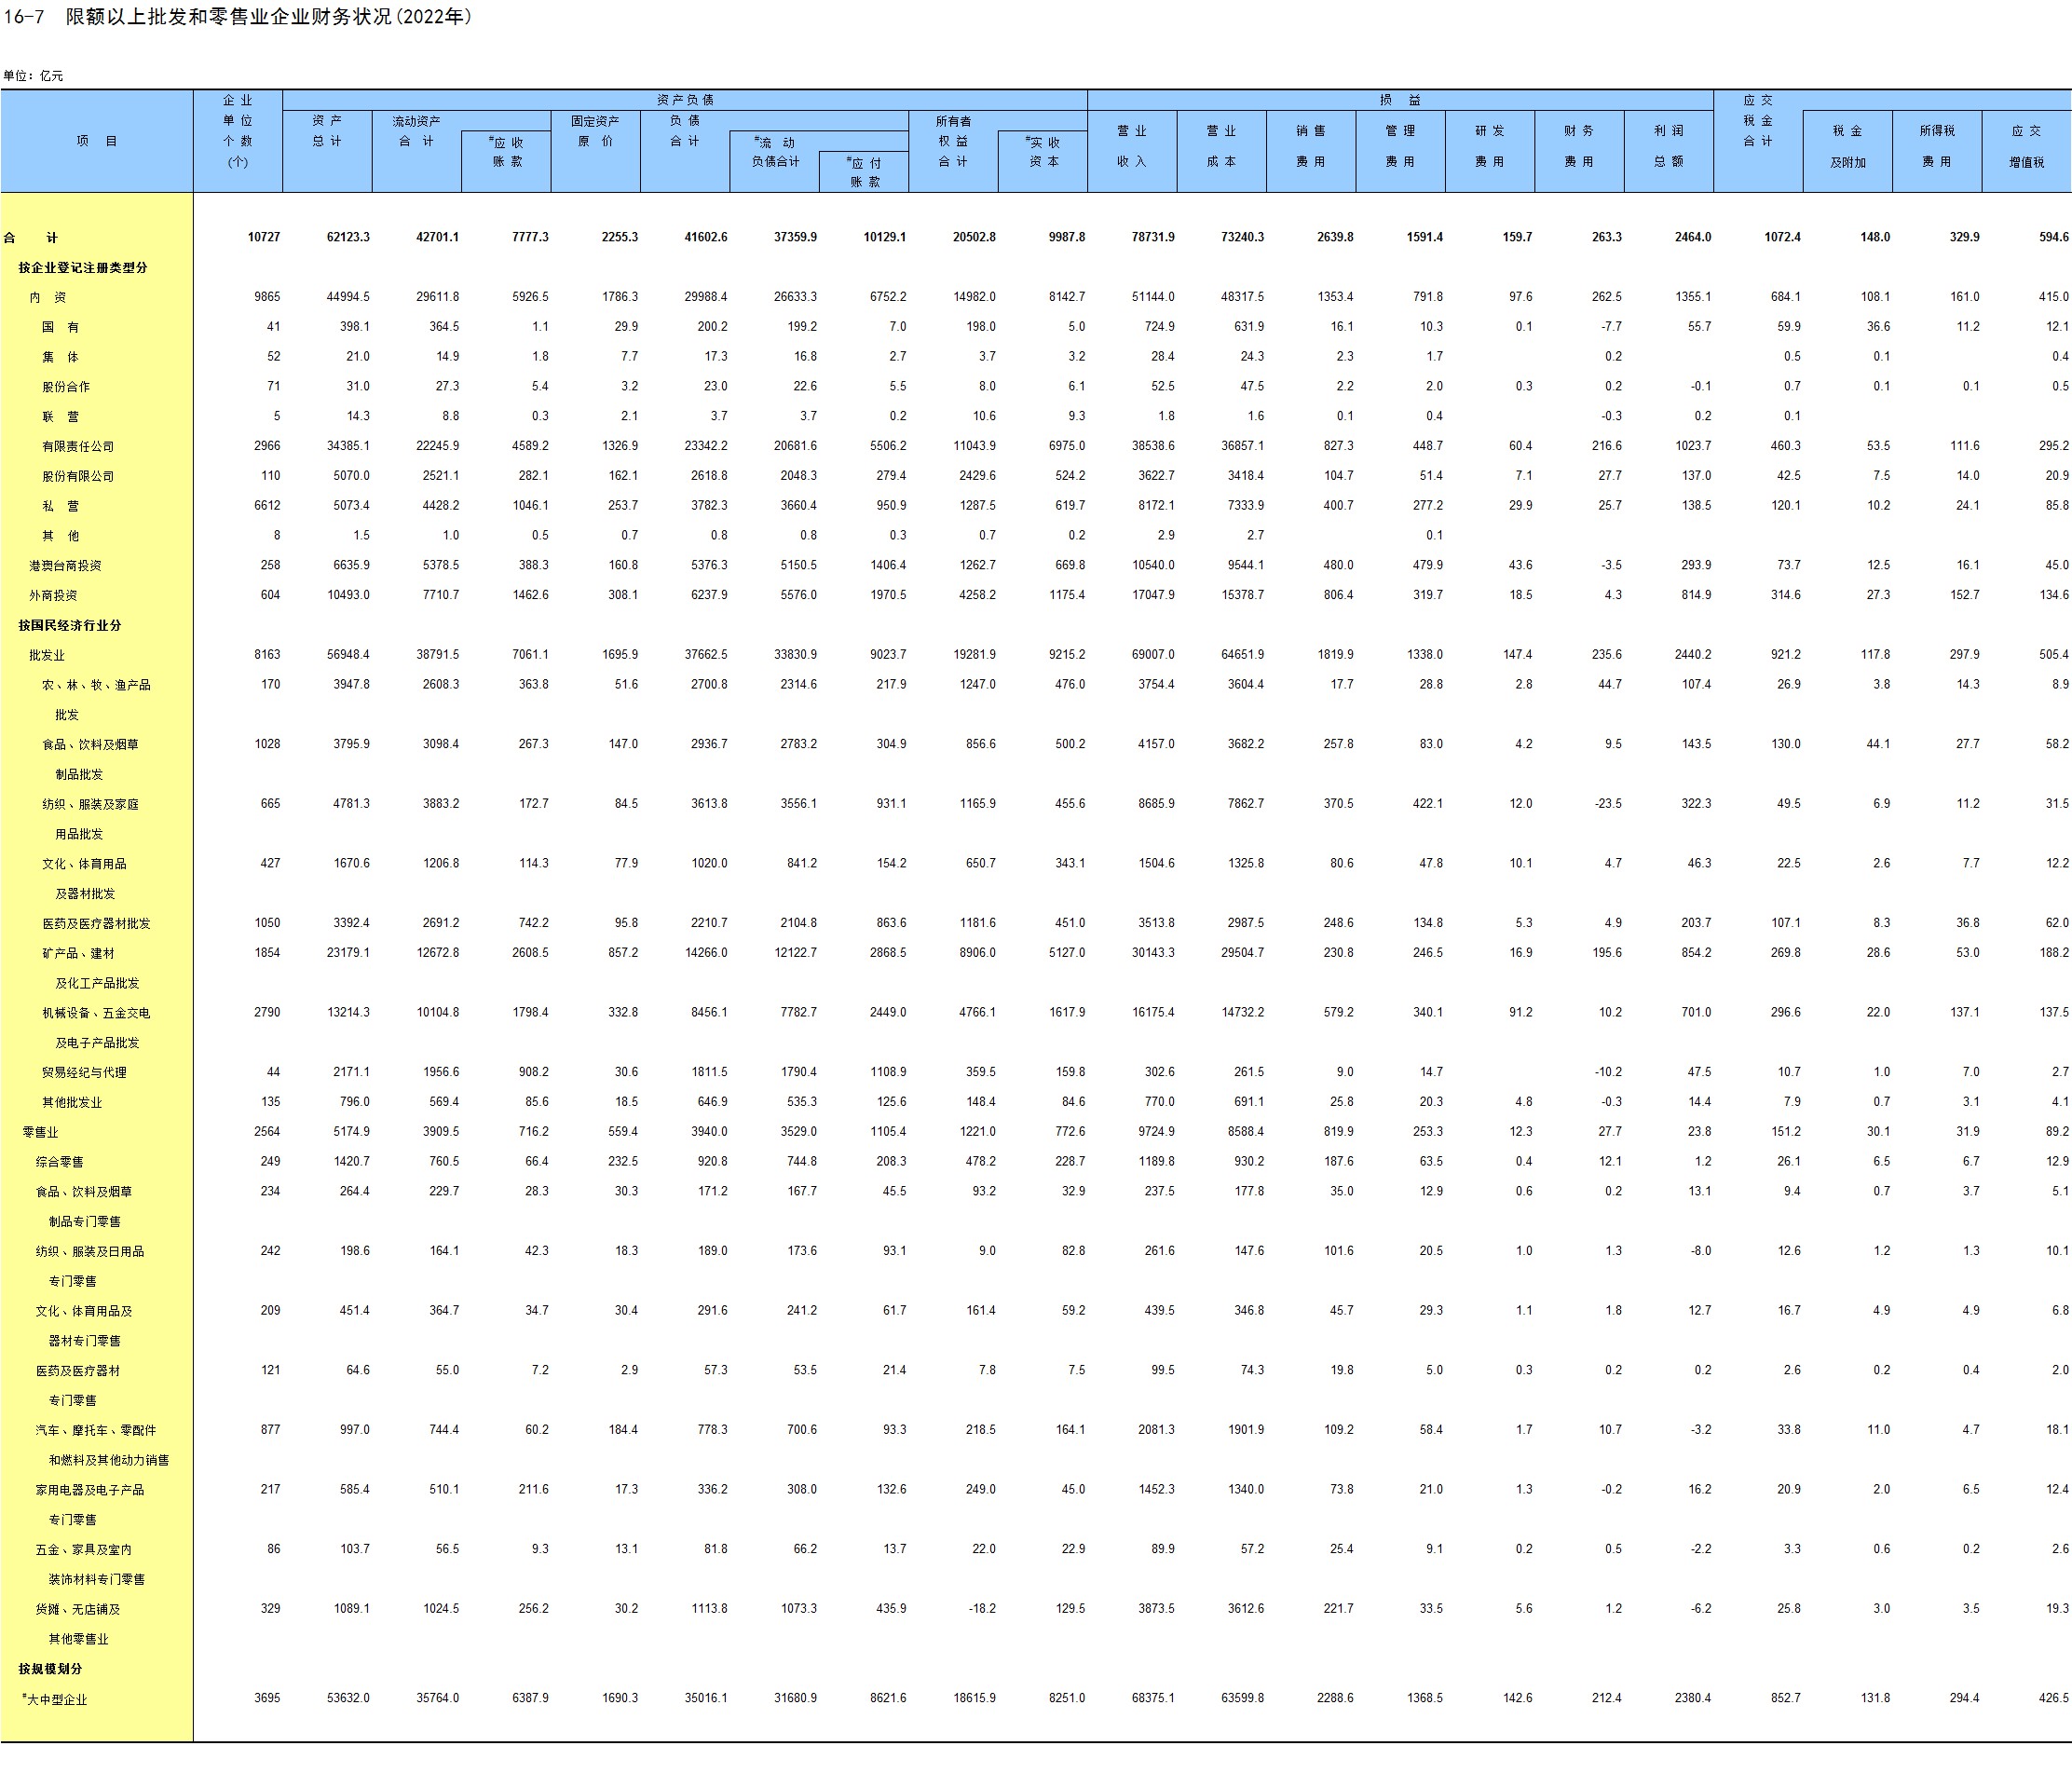
Task: Click total enterprise count value 10727
Action: click(x=264, y=237)
